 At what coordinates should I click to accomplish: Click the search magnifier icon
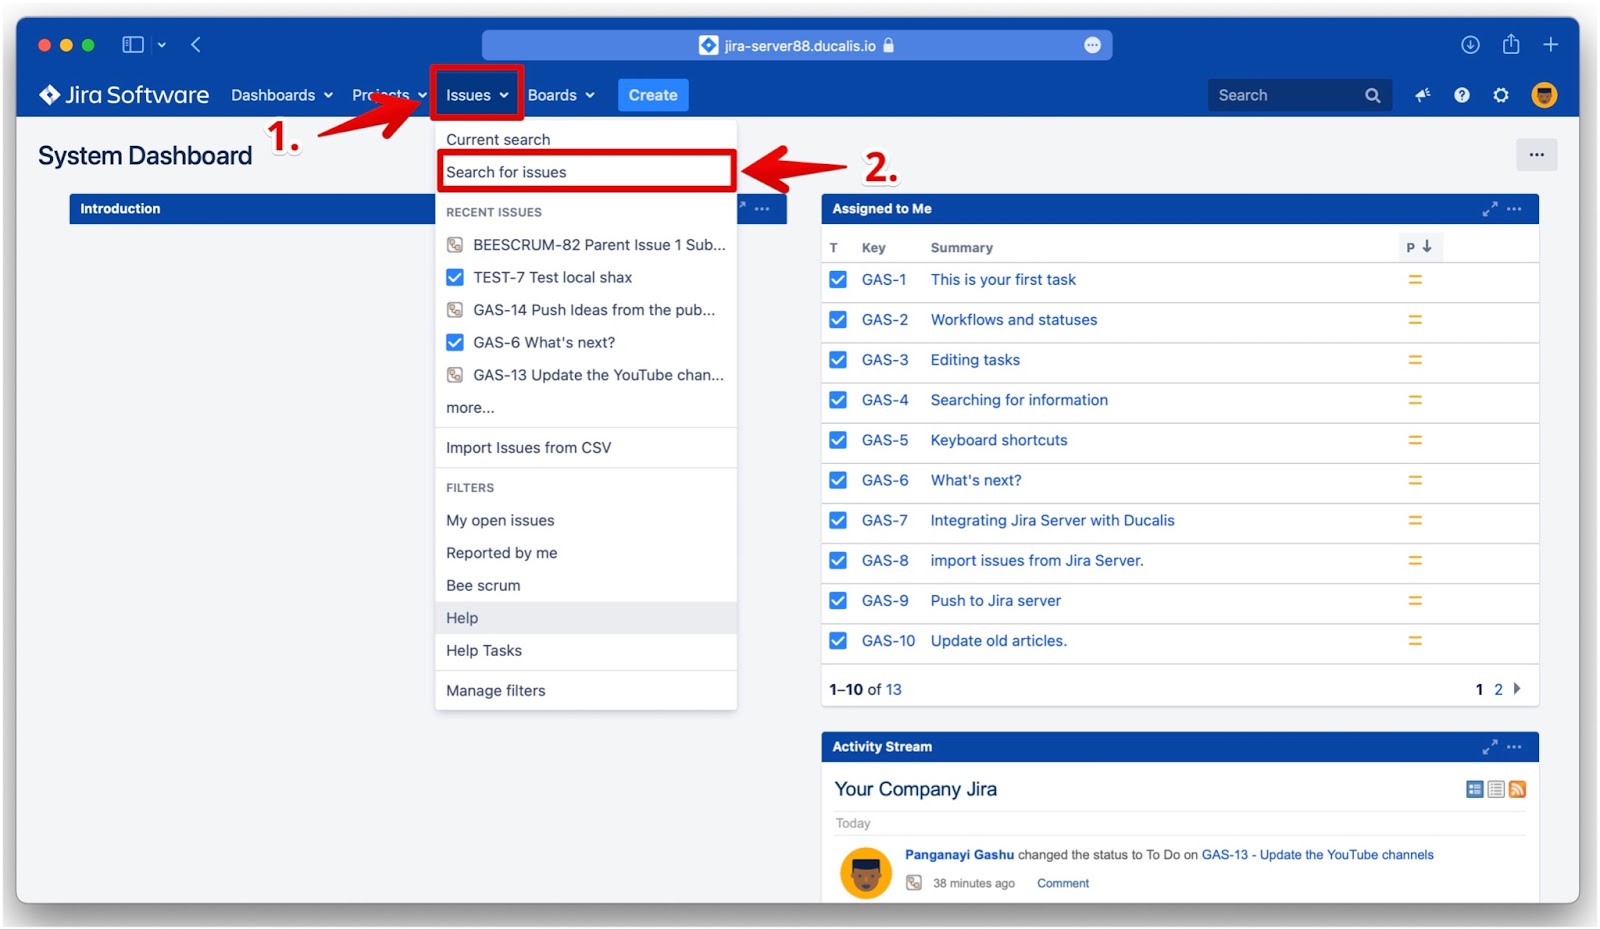[1372, 95]
